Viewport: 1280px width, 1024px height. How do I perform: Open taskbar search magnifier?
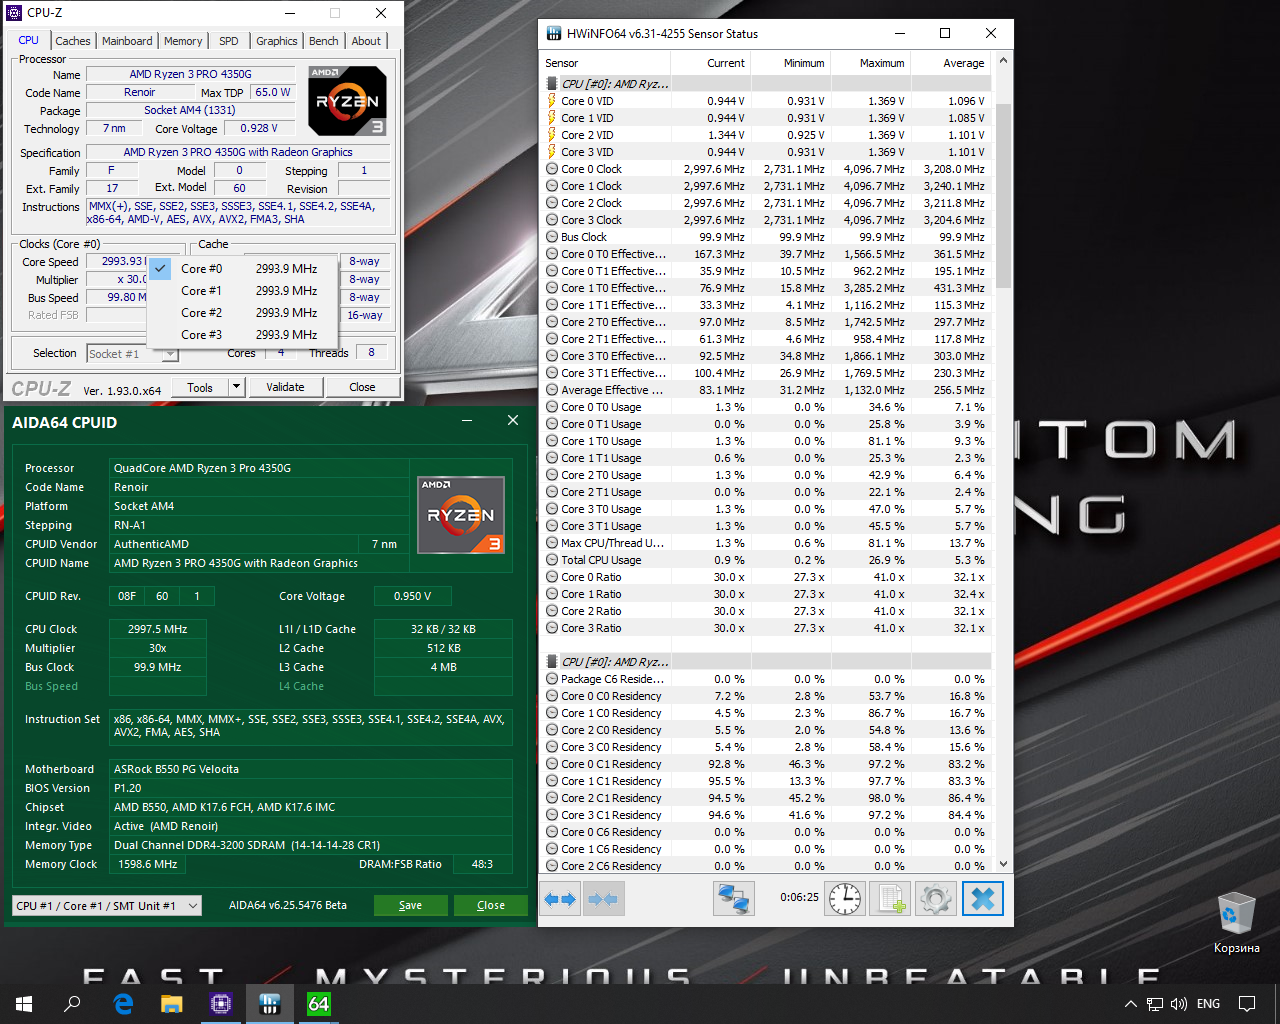click(x=72, y=1004)
